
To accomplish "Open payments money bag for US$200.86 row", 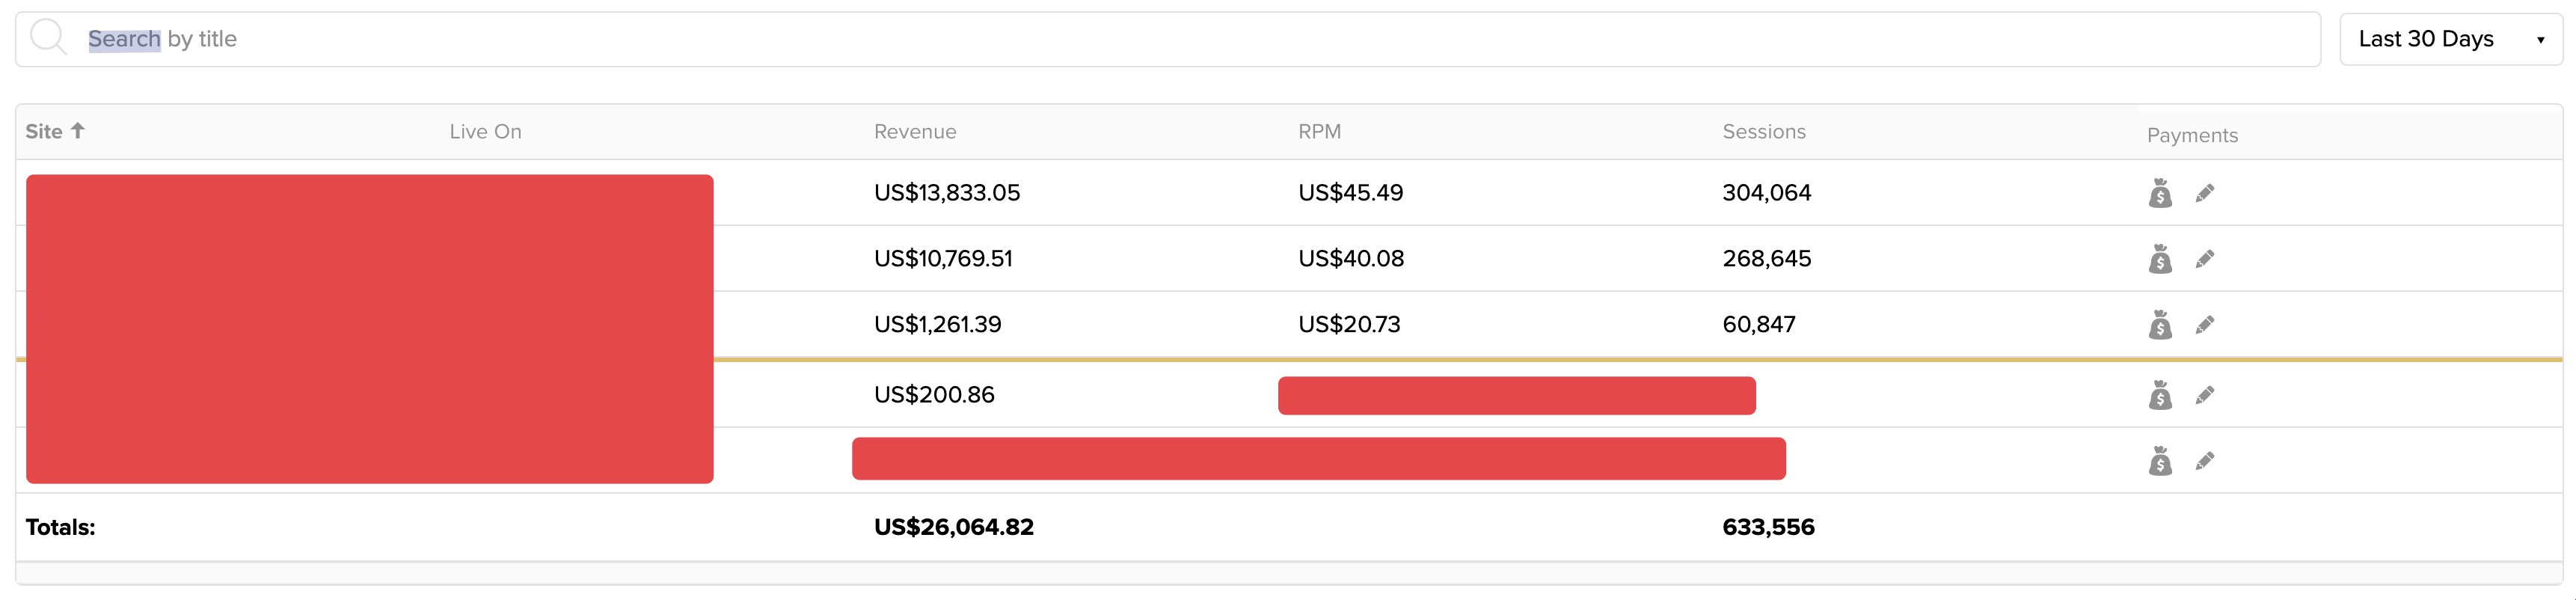I will tap(2160, 395).
